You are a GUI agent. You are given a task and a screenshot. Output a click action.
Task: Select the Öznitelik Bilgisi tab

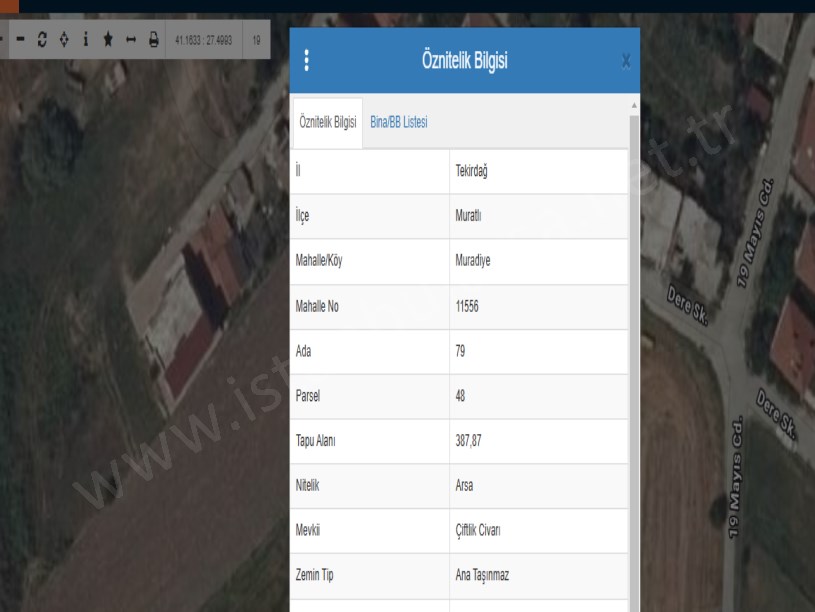point(327,122)
